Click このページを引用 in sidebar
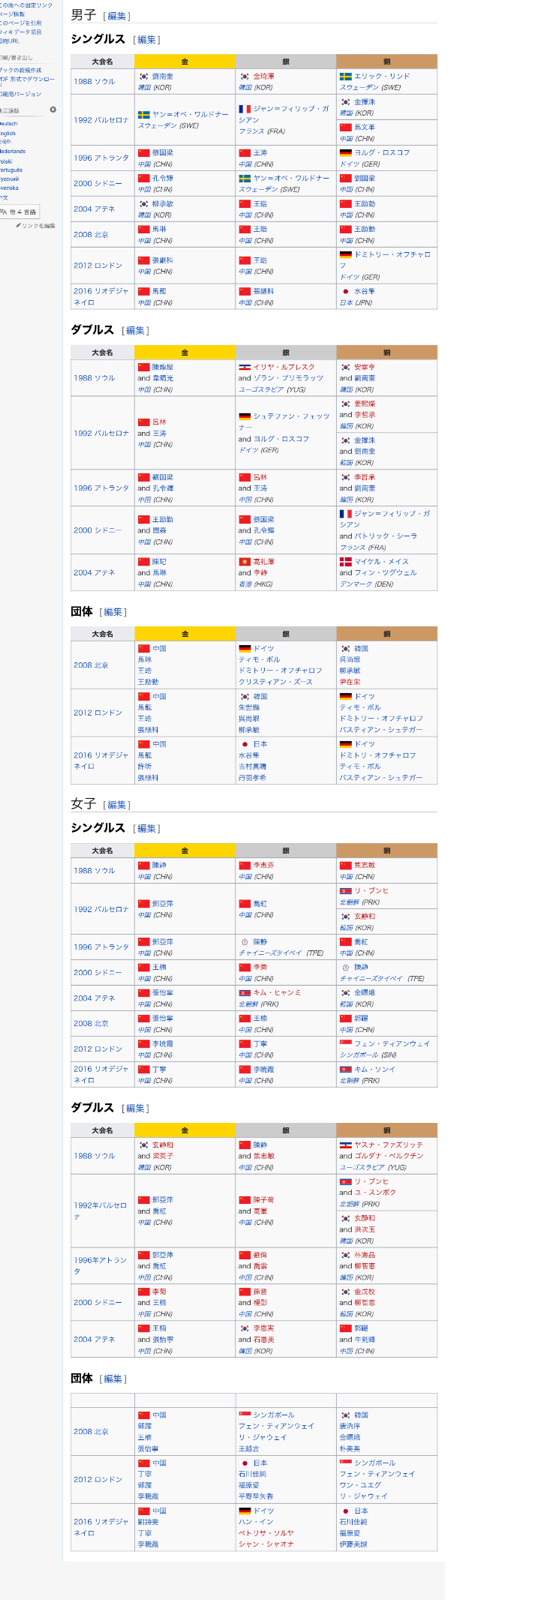This screenshot has width=538, height=1600. pos(20,23)
